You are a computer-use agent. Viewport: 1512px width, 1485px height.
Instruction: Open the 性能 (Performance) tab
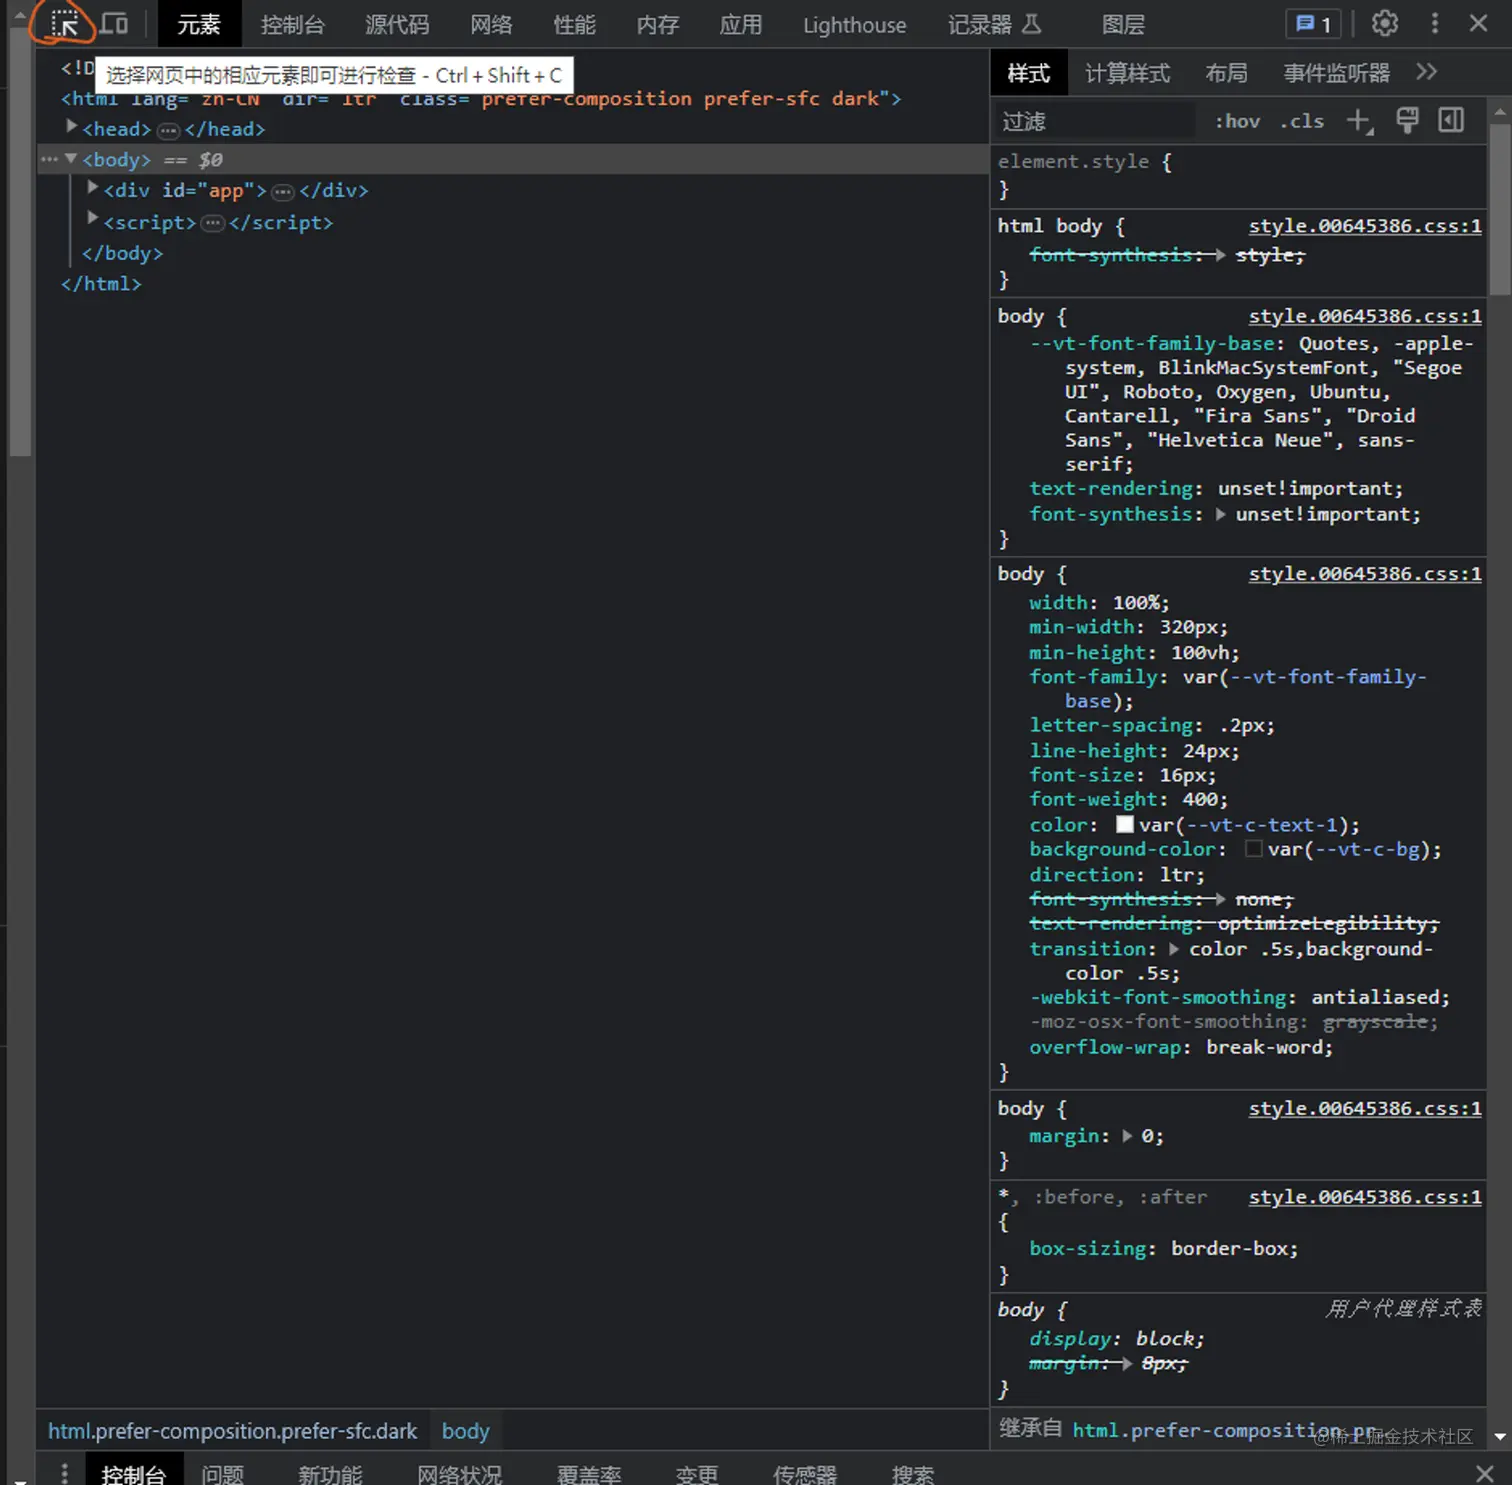[x=574, y=24]
